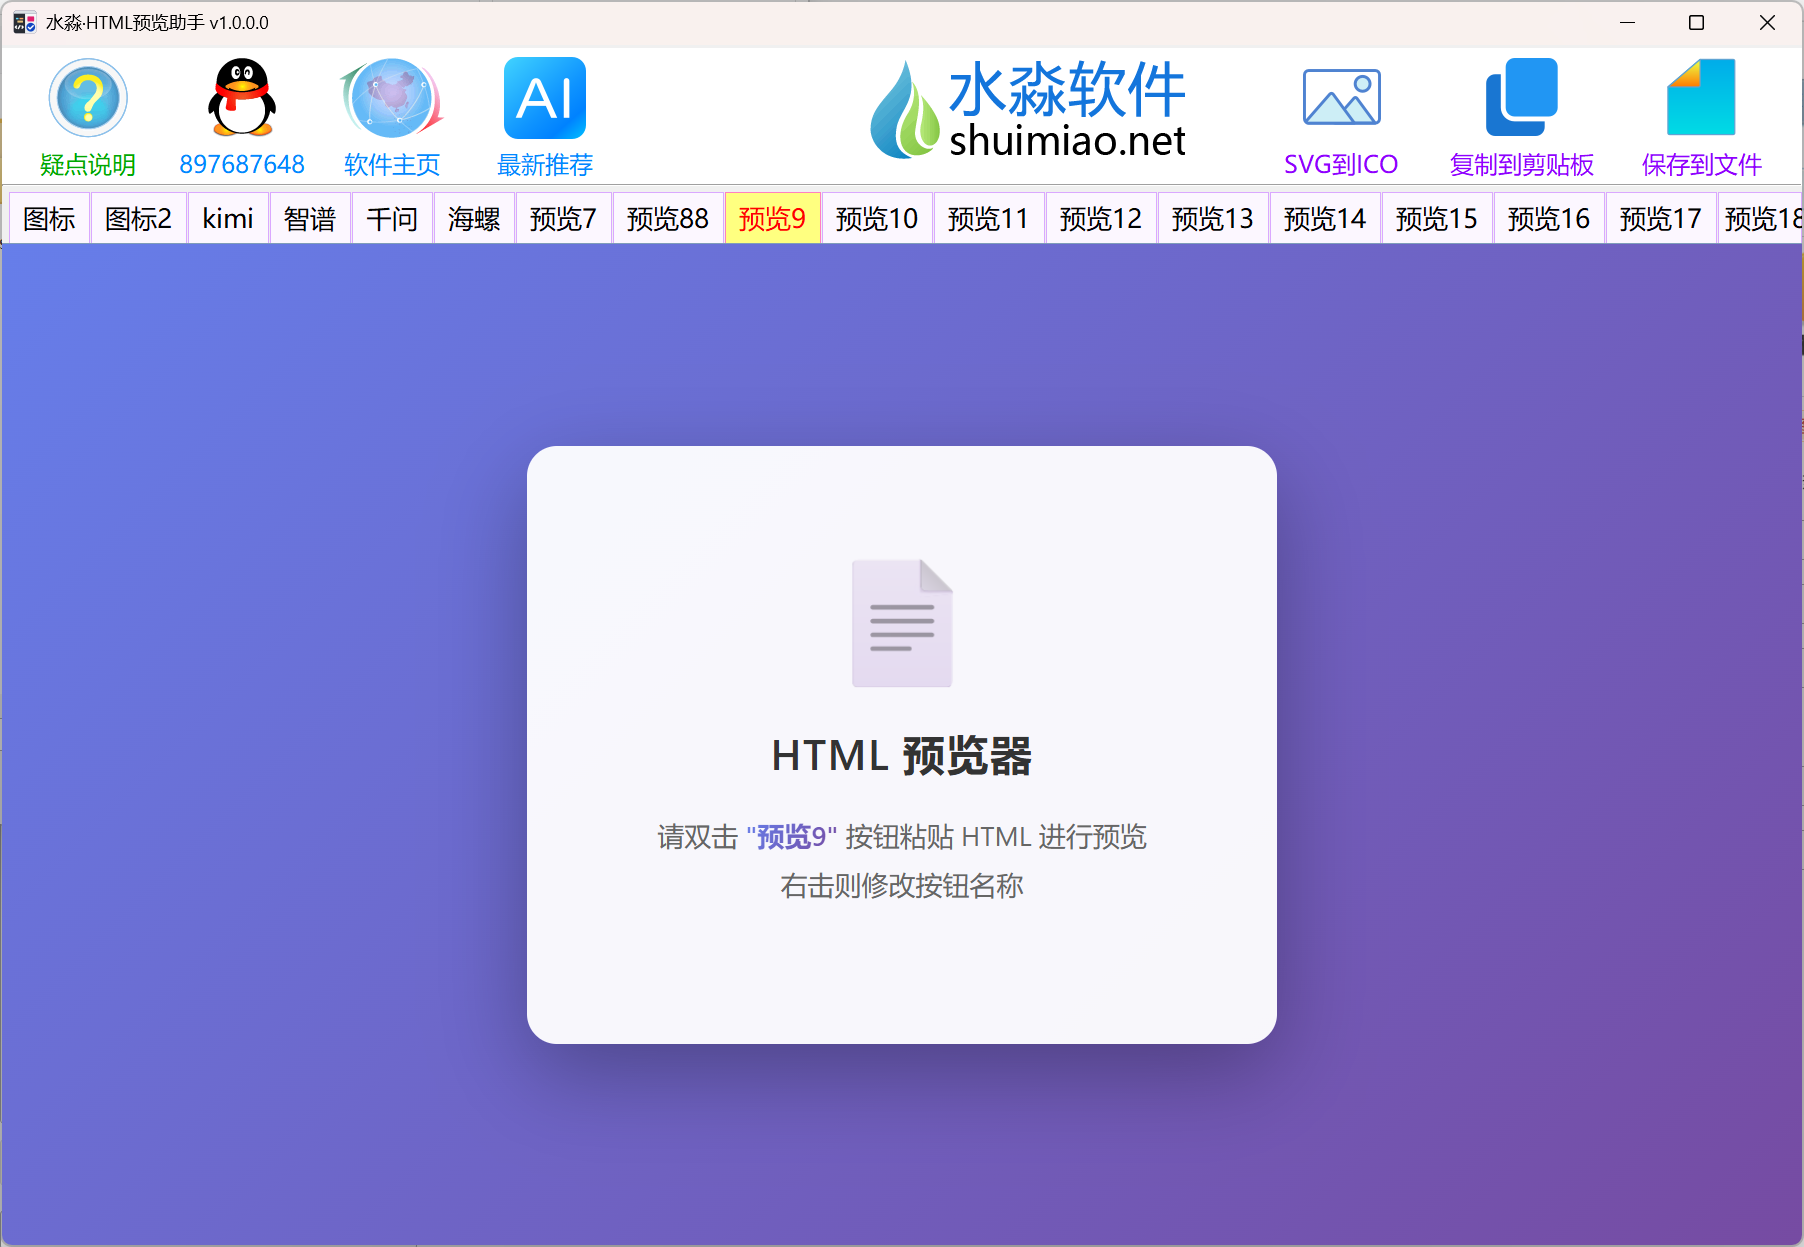Switch to the kimi tab
The width and height of the screenshot is (1804, 1247).
(227, 218)
